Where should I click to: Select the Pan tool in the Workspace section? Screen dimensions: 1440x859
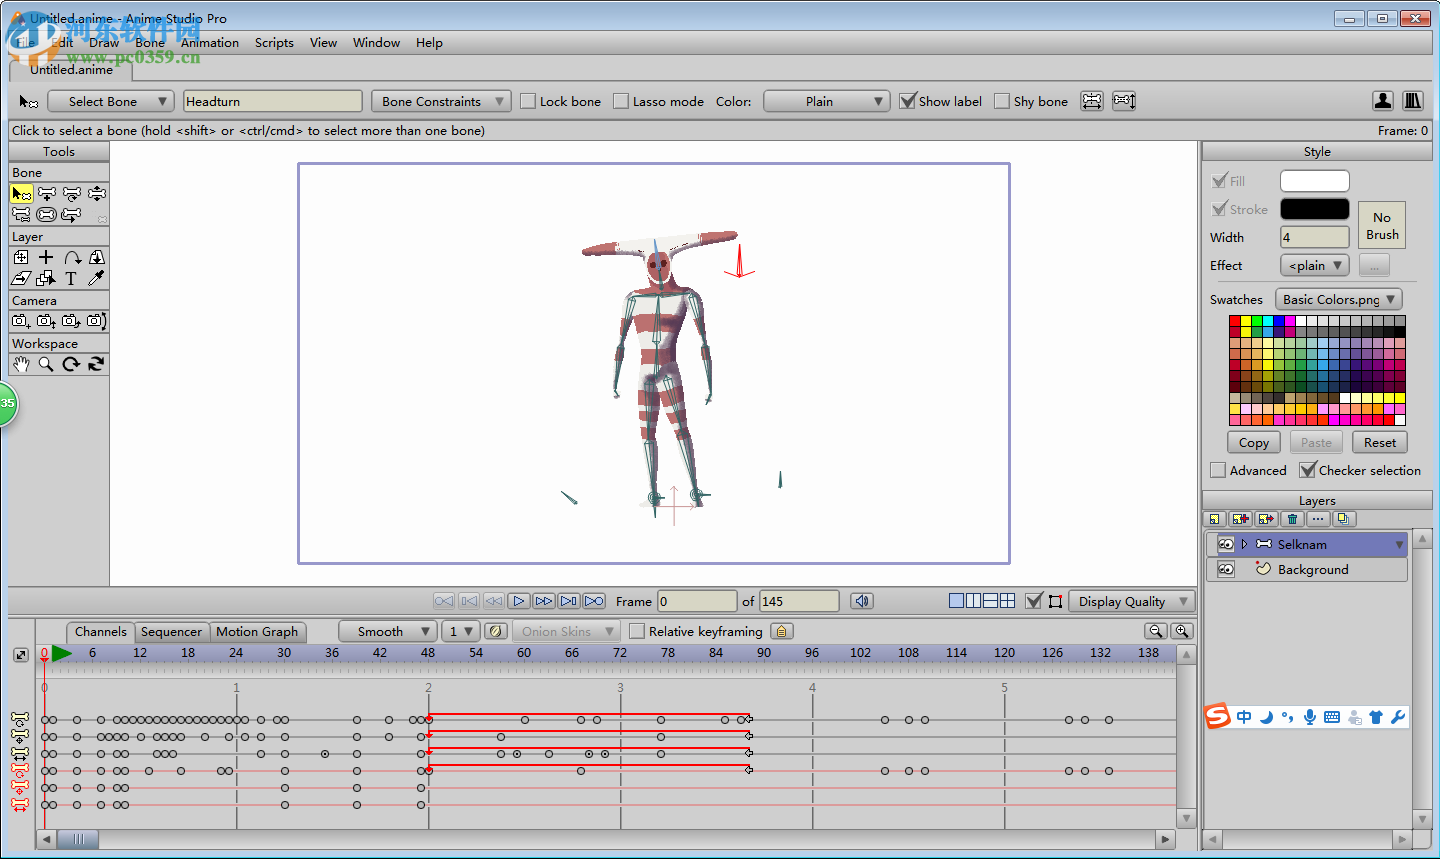[21, 364]
